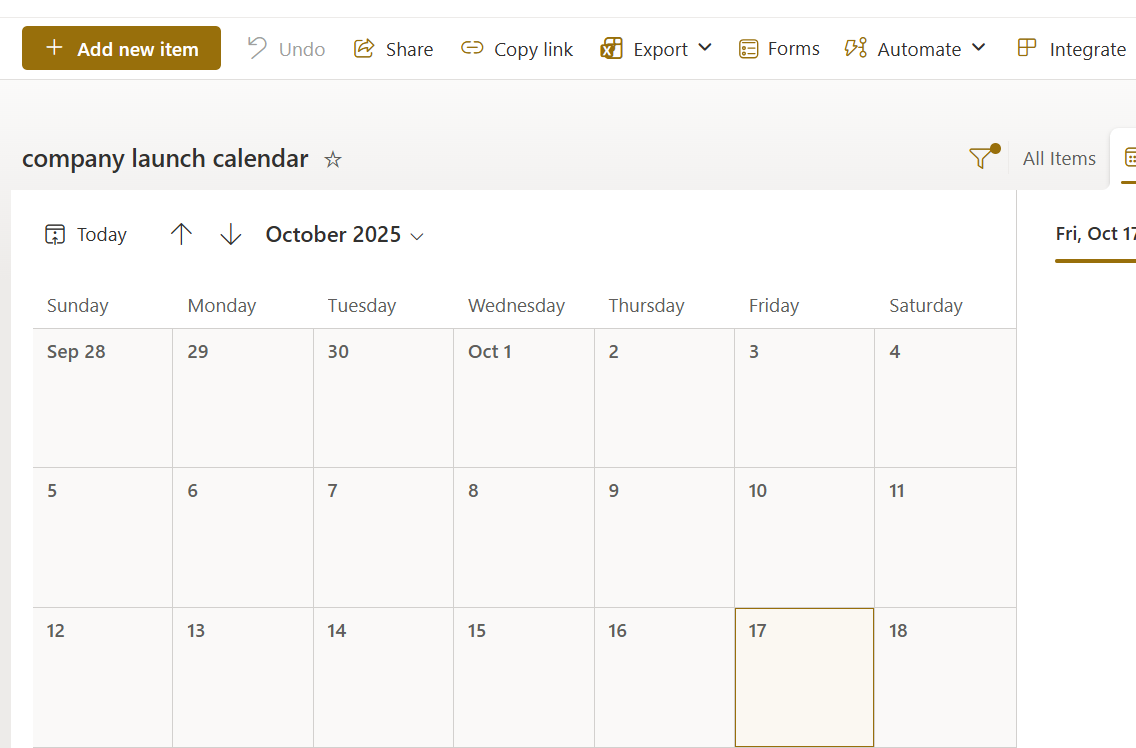Click the Export to Excel icon
The height and width of the screenshot is (748, 1136).
coord(611,47)
